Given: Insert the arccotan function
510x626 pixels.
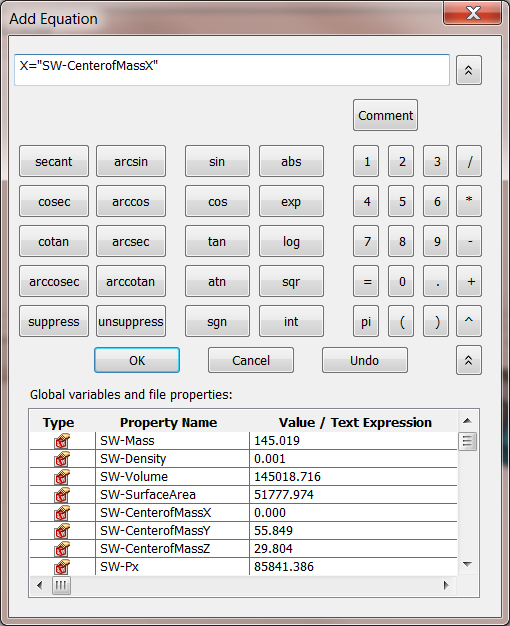Looking at the screenshot, I should tap(131, 281).
